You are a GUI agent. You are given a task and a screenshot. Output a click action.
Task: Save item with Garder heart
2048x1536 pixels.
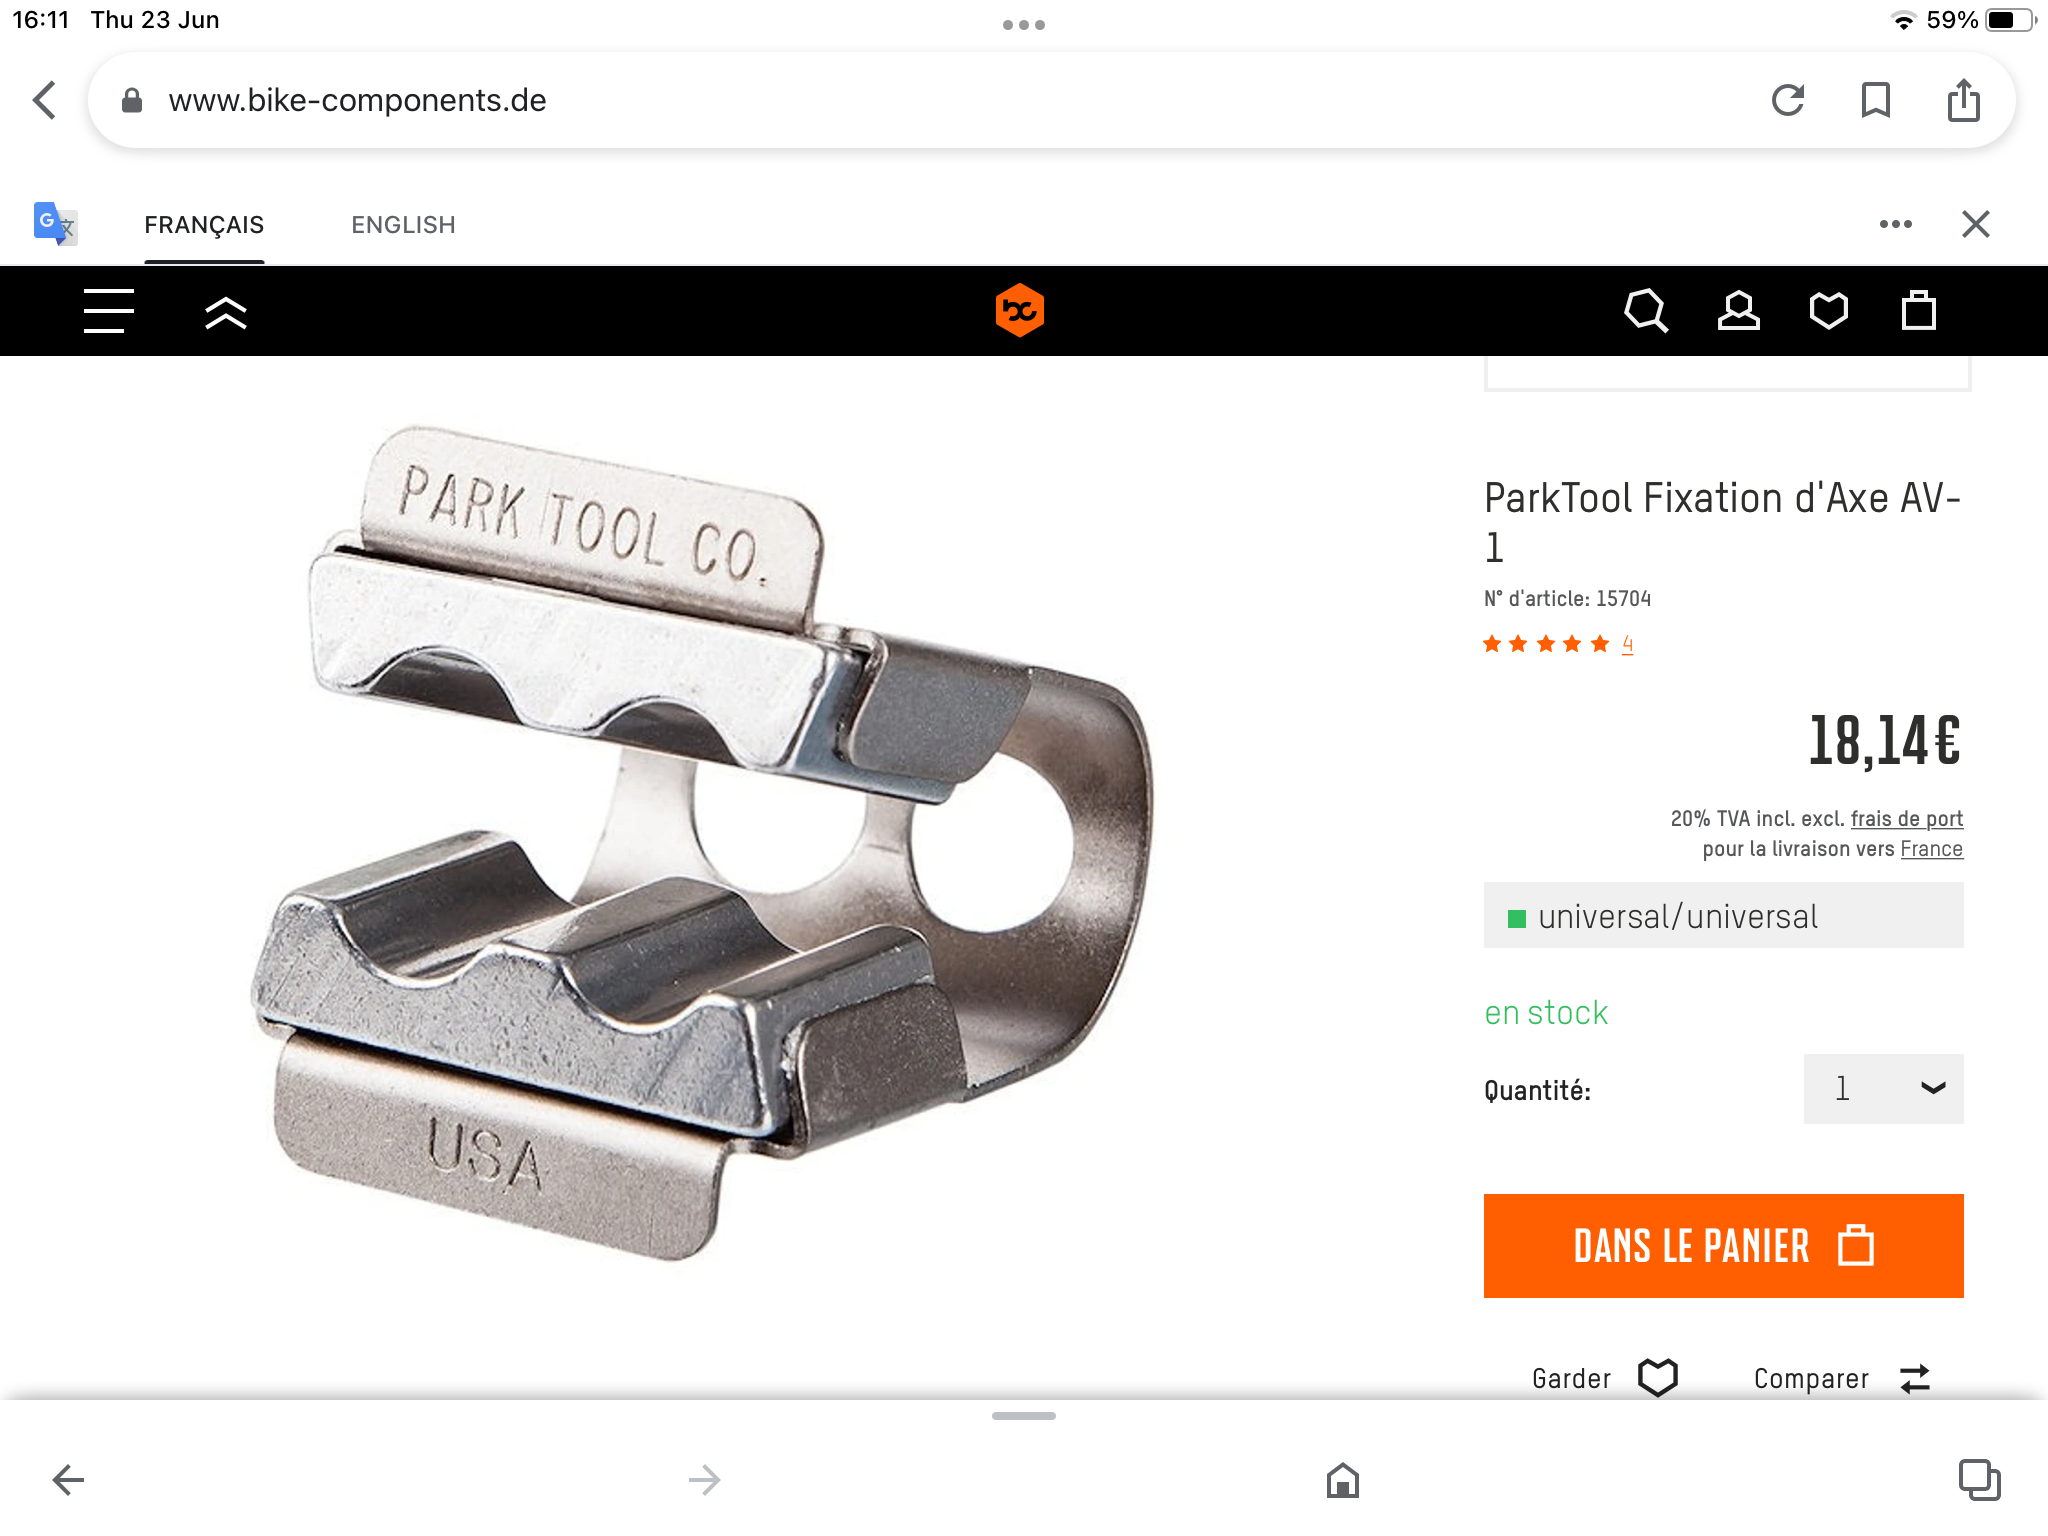tap(1605, 1378)
